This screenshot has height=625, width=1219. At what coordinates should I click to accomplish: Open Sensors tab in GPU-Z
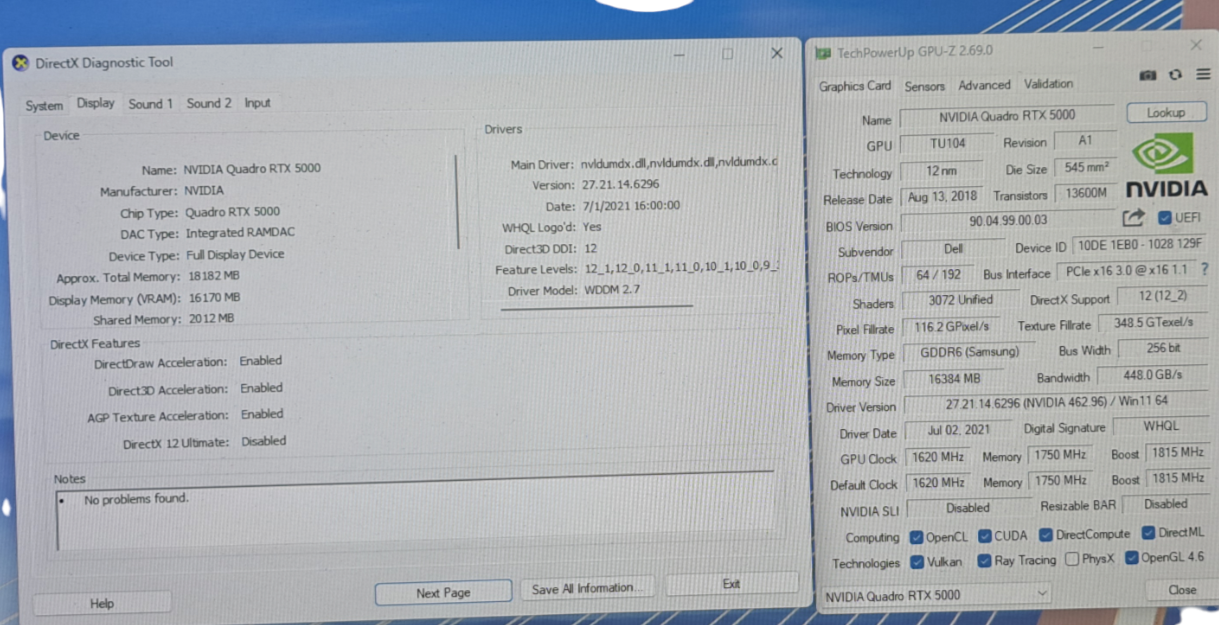click(925, 86)
